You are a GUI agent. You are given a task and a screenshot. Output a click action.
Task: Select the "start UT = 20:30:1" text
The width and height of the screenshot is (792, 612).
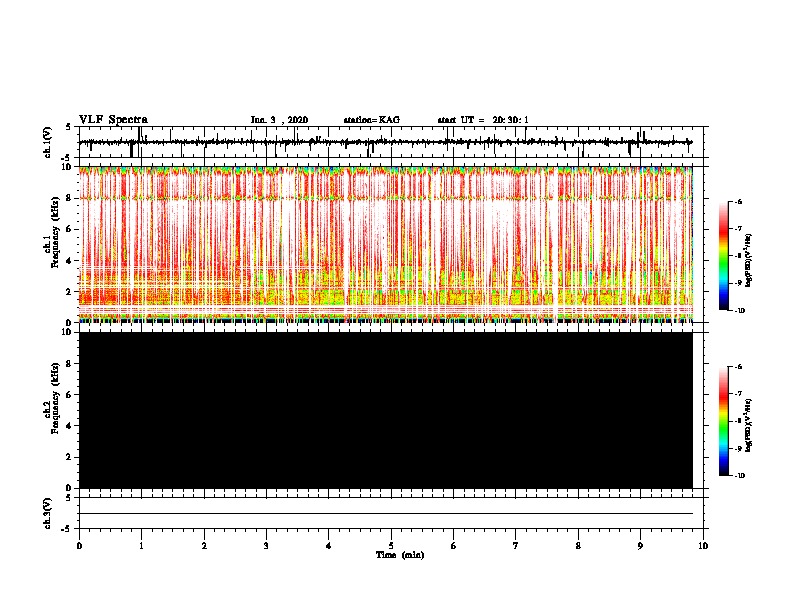click(483, 120)
